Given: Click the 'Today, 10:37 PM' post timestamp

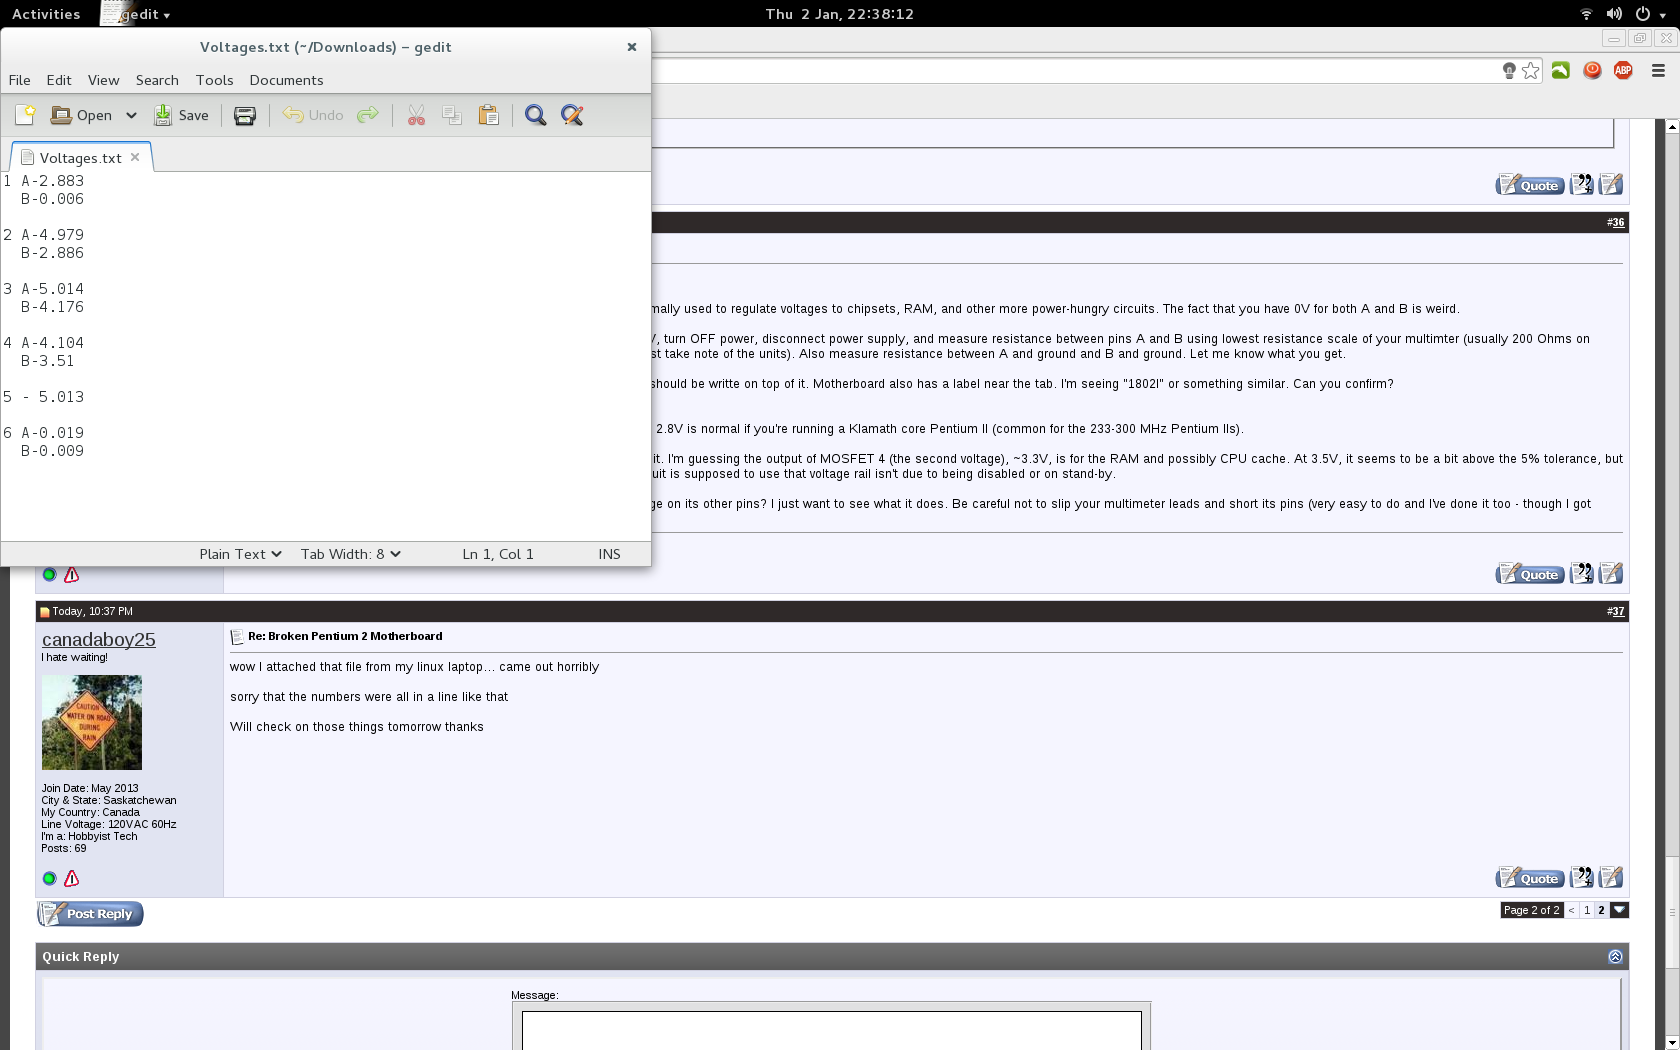Looking at the screenshot, I should (x=92, y=611).
